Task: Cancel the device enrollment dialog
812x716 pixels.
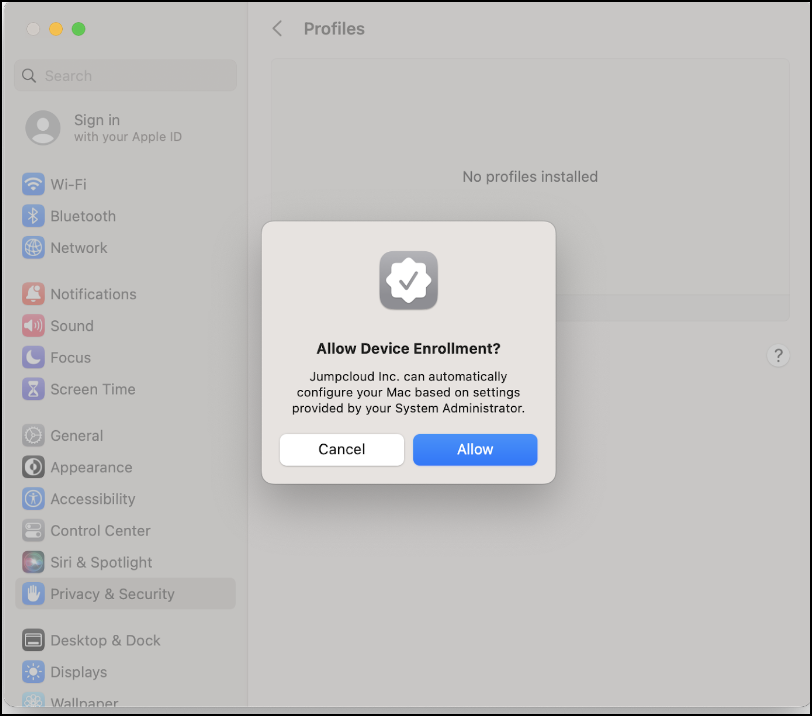Action: pos(341,450)
